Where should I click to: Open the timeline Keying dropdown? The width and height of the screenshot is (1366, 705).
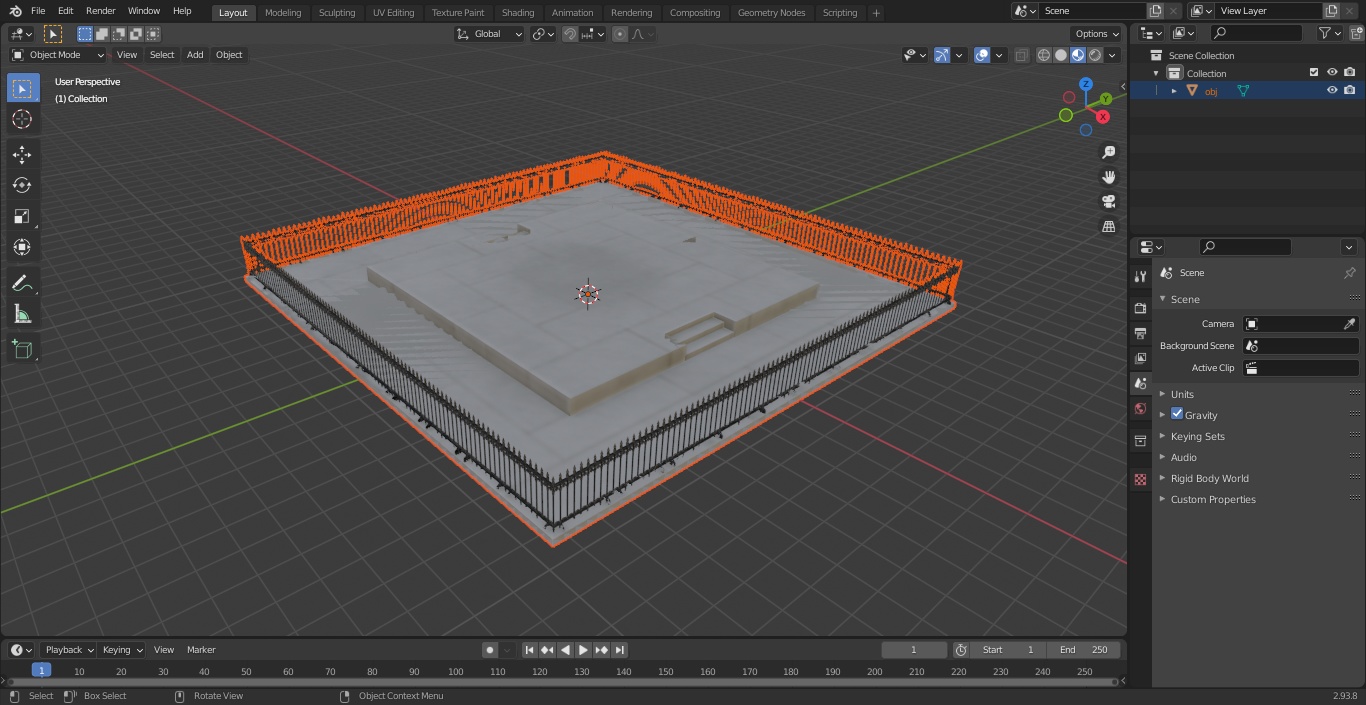point(122,650)
